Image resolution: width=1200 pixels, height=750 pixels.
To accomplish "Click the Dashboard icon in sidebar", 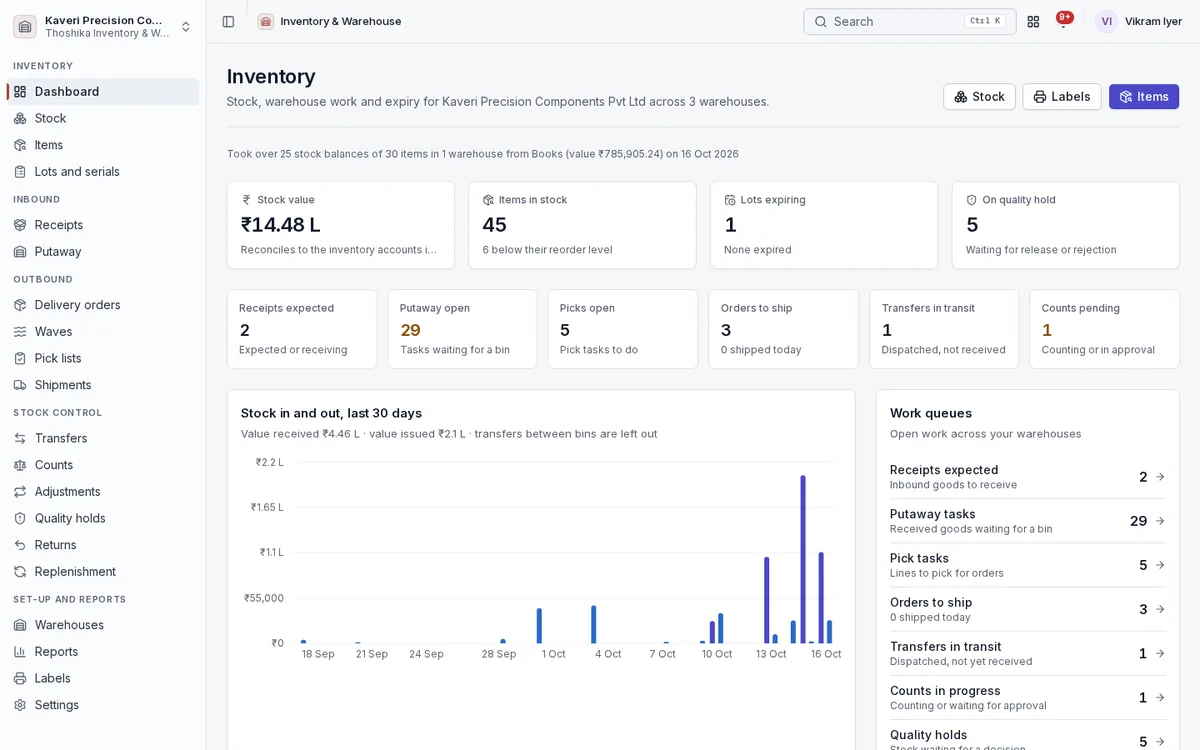I will point(20,91).
